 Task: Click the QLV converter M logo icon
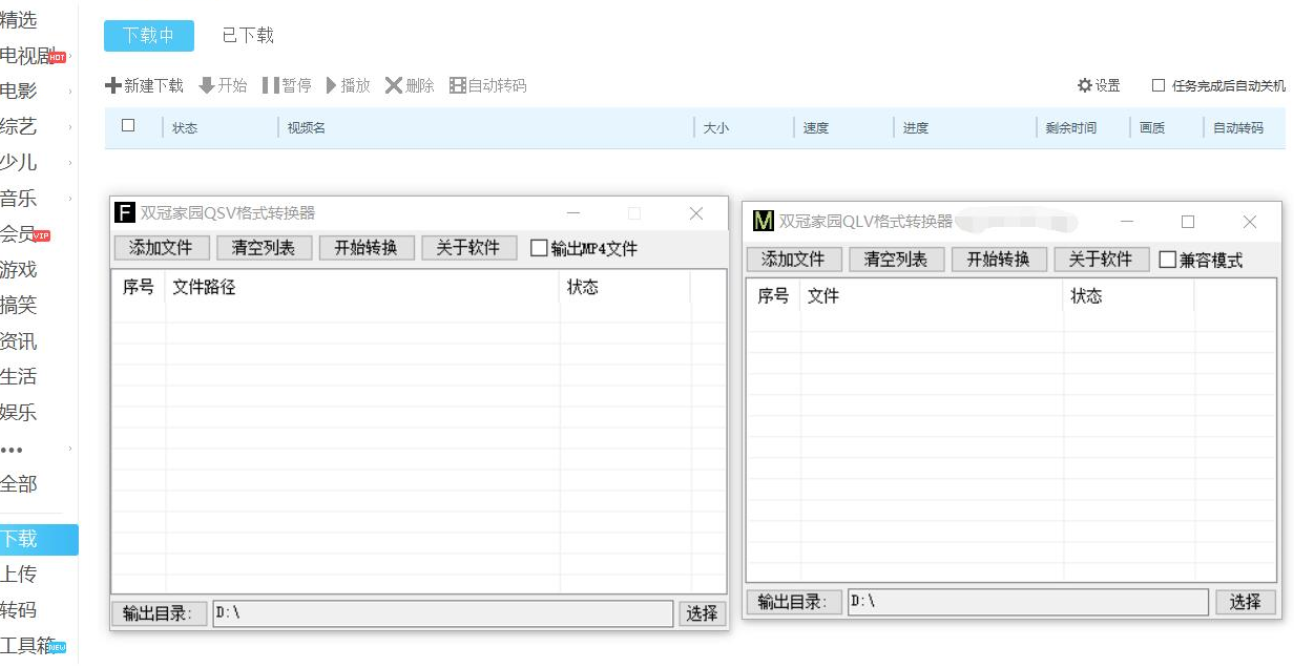pos(763,221)
